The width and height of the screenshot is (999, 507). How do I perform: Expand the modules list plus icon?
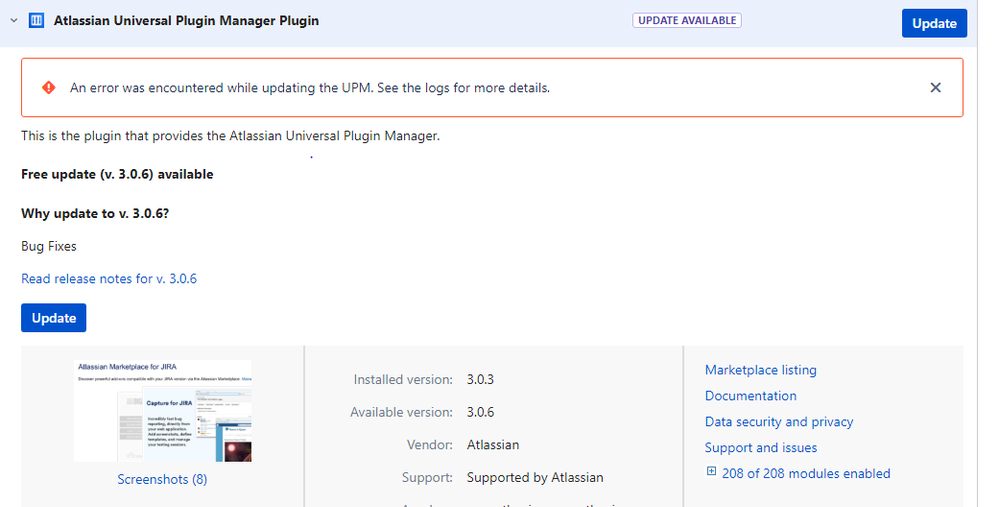[711, 472]
